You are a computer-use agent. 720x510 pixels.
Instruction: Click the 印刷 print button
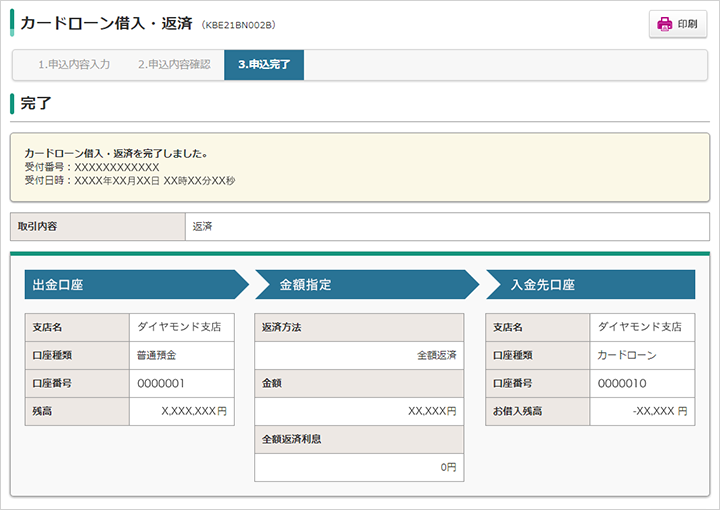tap(678, 24)
